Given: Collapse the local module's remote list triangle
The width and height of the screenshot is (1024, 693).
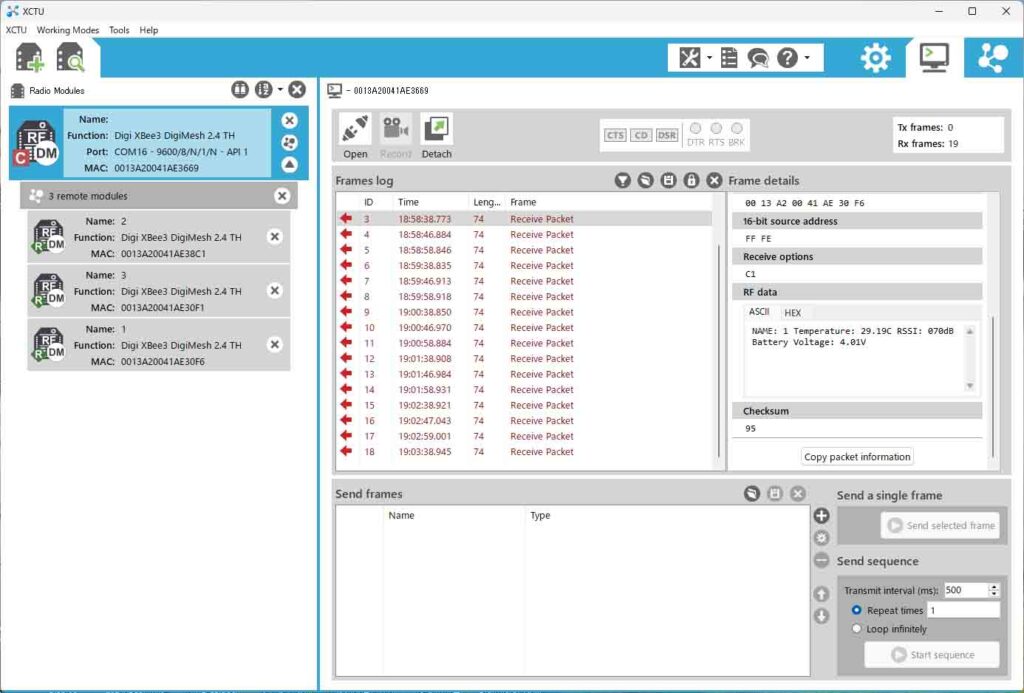Looking at the screenshot, I should point(289,165).
